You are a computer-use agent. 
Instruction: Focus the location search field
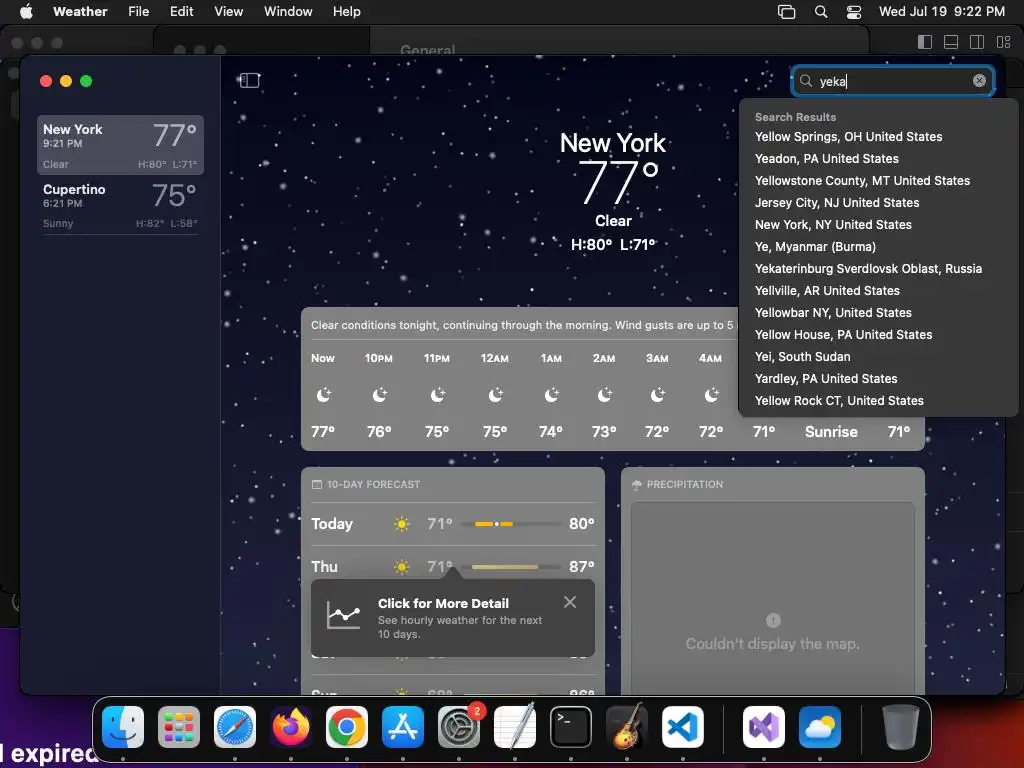tap(892, 81)
